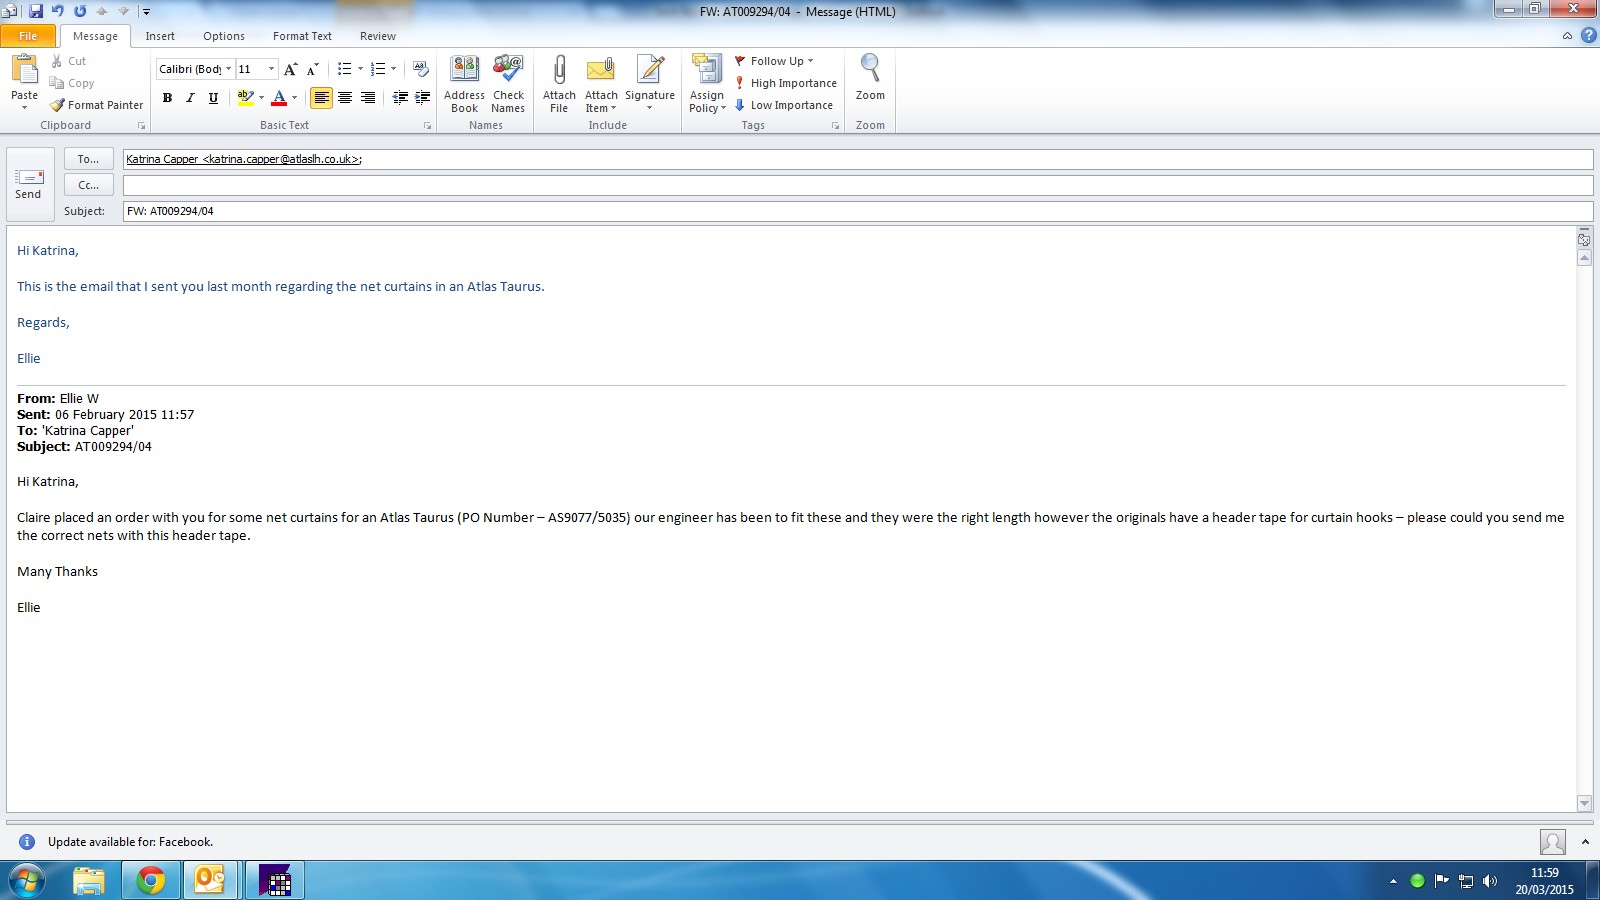Apply the red font color
Viewport: 1600px width, 900px height.
(x=279, y=98)
